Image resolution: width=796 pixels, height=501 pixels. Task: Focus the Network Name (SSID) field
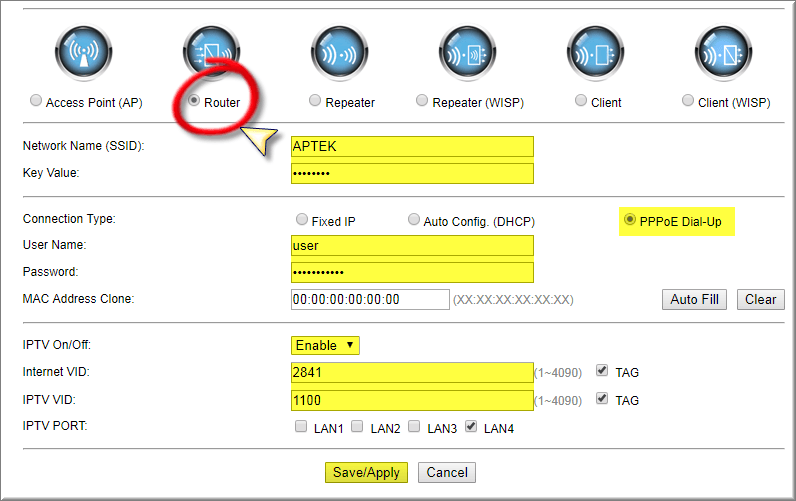(x=412, y=146)
